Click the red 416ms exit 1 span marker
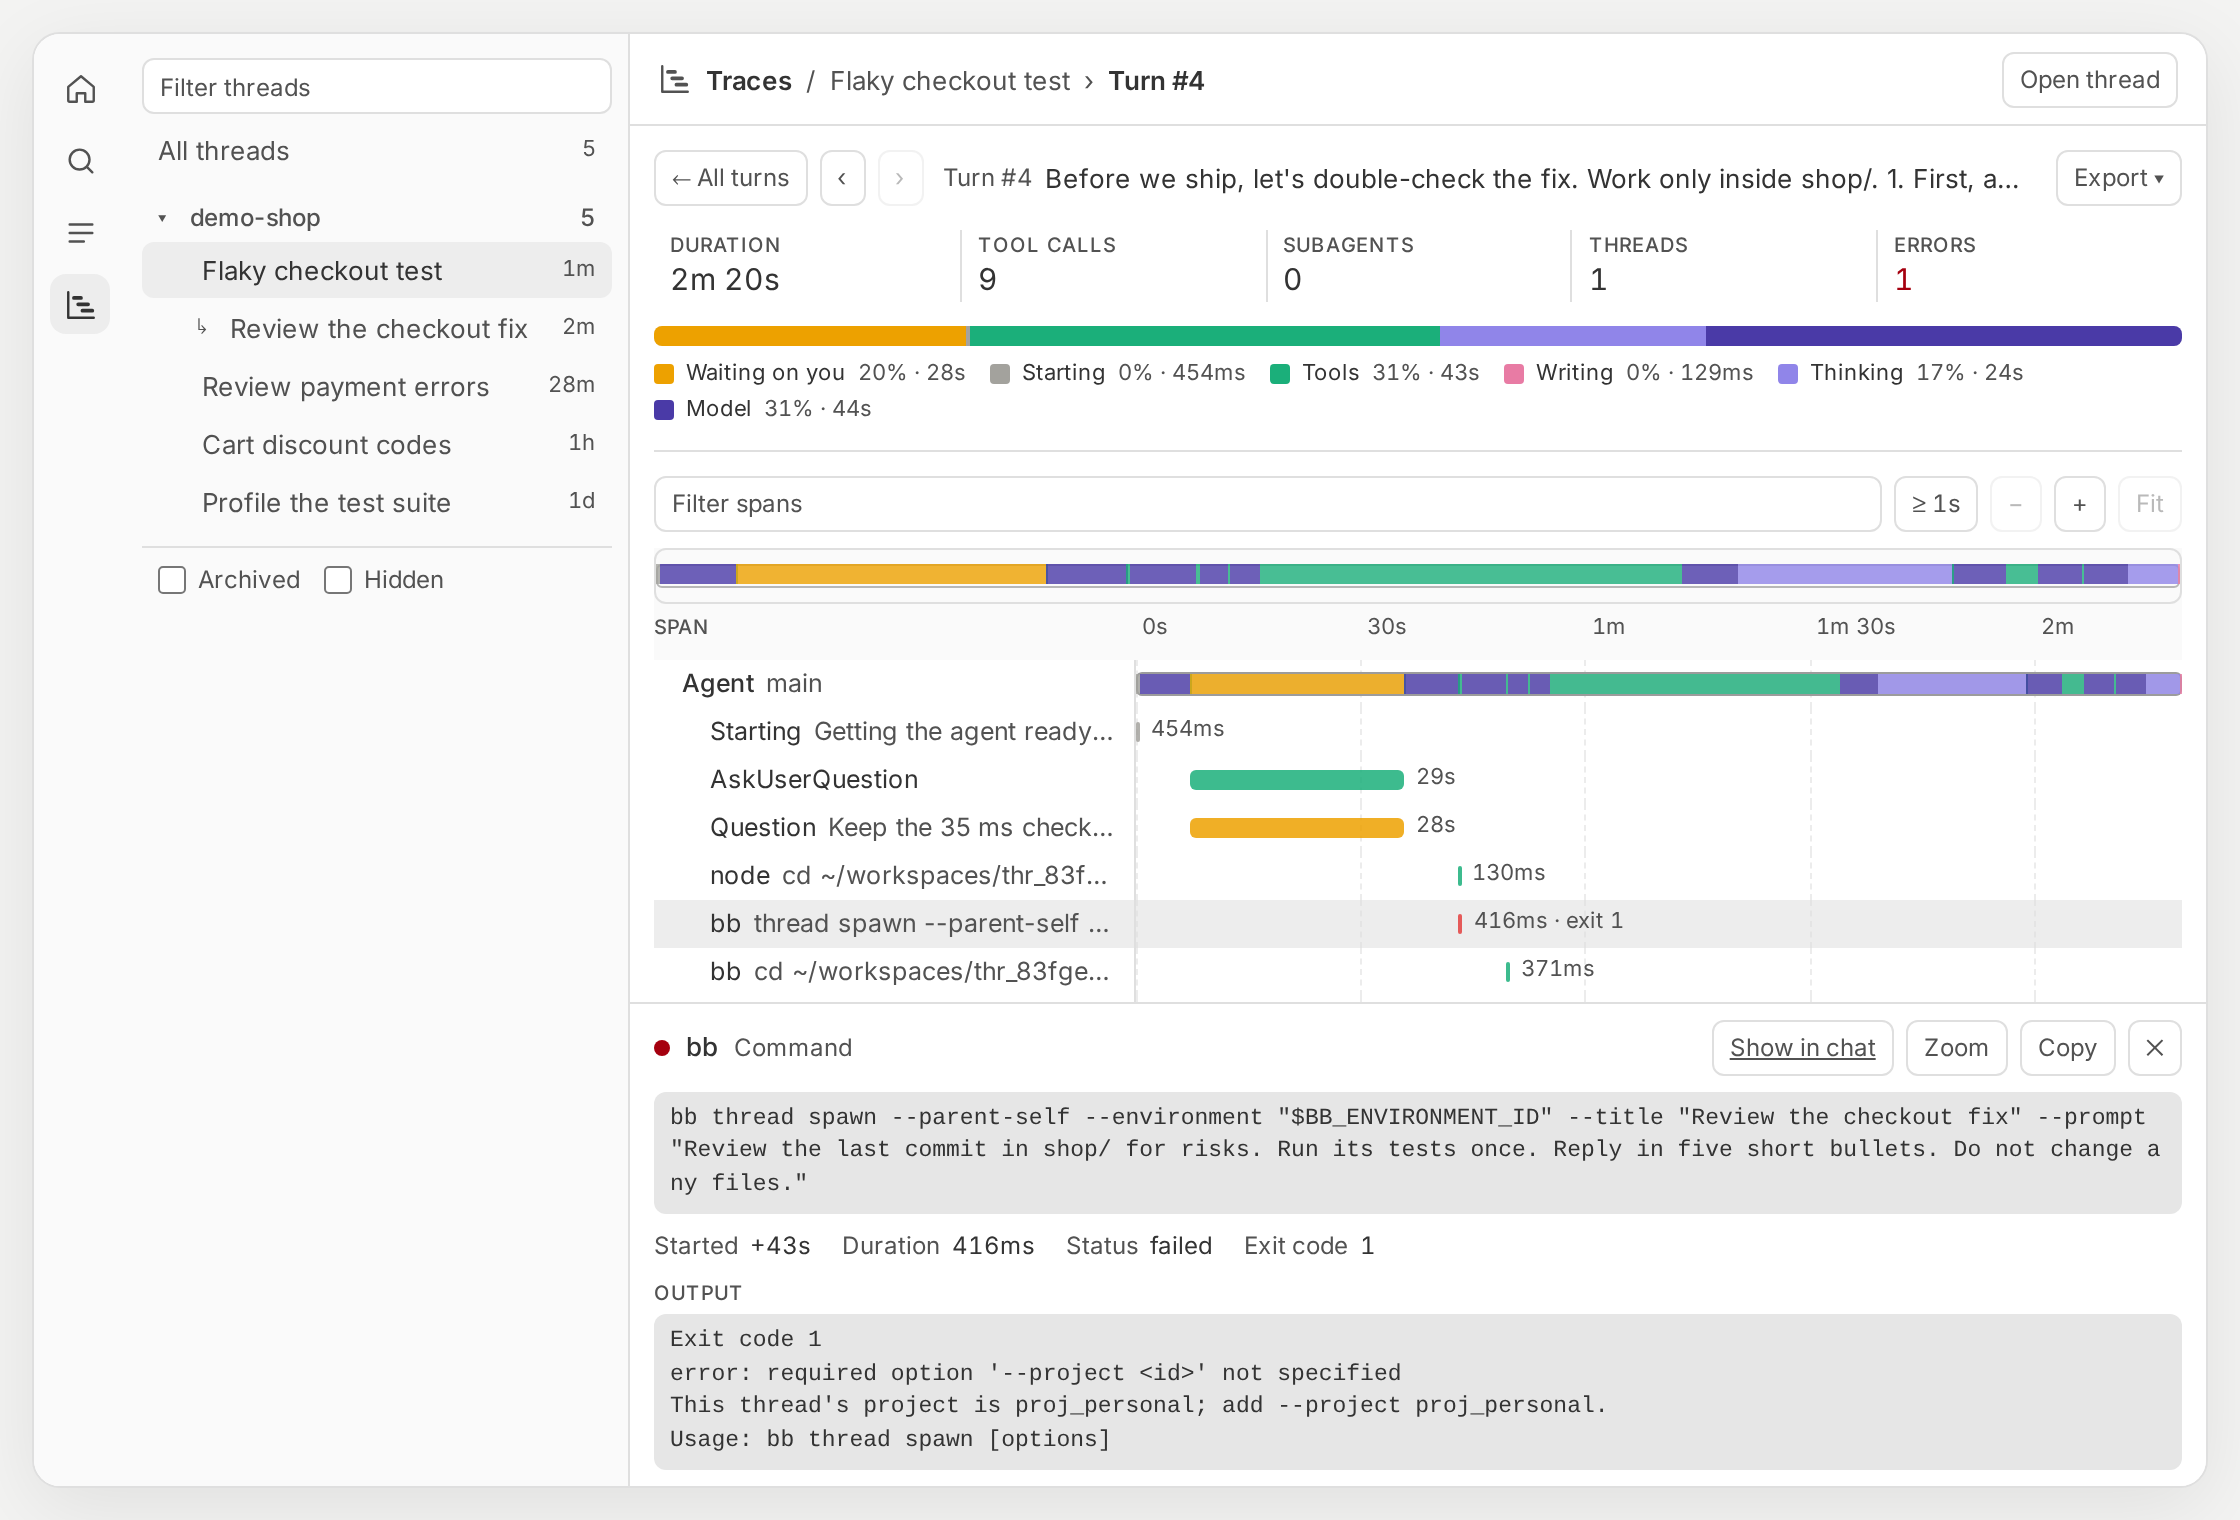The width and height of the screenshot is (2240, 1520). [x=1460, y=923]
